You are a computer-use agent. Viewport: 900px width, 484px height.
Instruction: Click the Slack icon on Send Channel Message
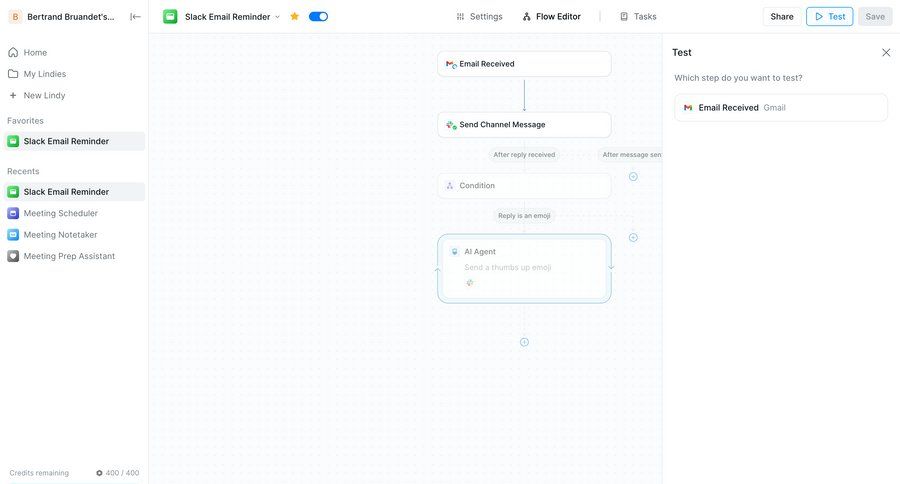point(451,125)
